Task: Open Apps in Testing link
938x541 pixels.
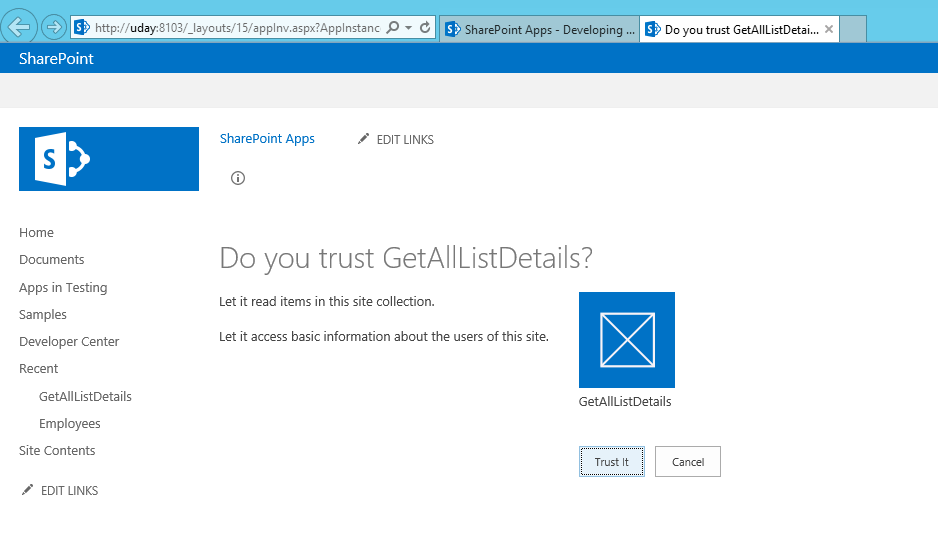Action: click(x=63, y=287)
